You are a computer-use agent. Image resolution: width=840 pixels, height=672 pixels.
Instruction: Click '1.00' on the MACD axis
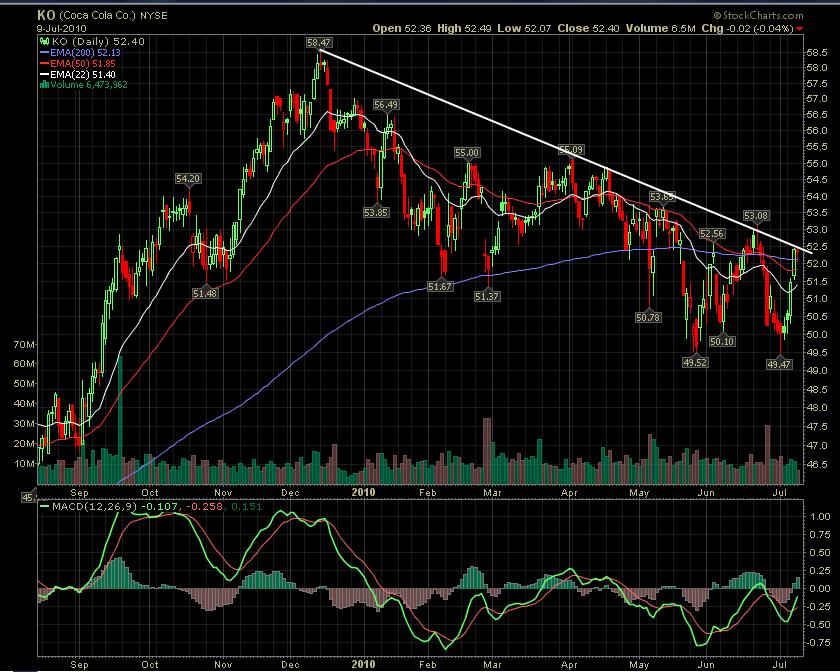[820, 517]
